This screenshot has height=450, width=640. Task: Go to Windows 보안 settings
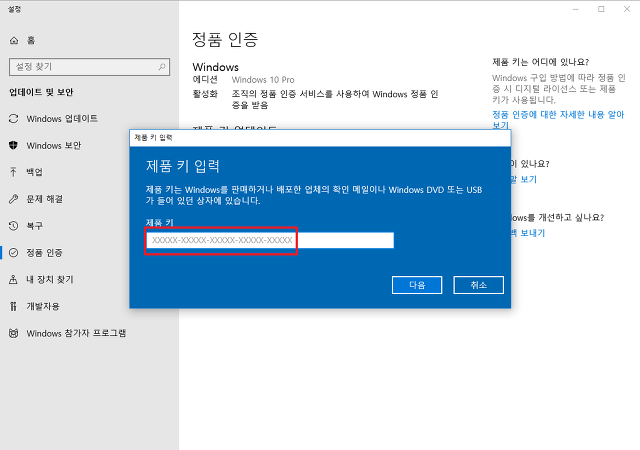point(54,145)
